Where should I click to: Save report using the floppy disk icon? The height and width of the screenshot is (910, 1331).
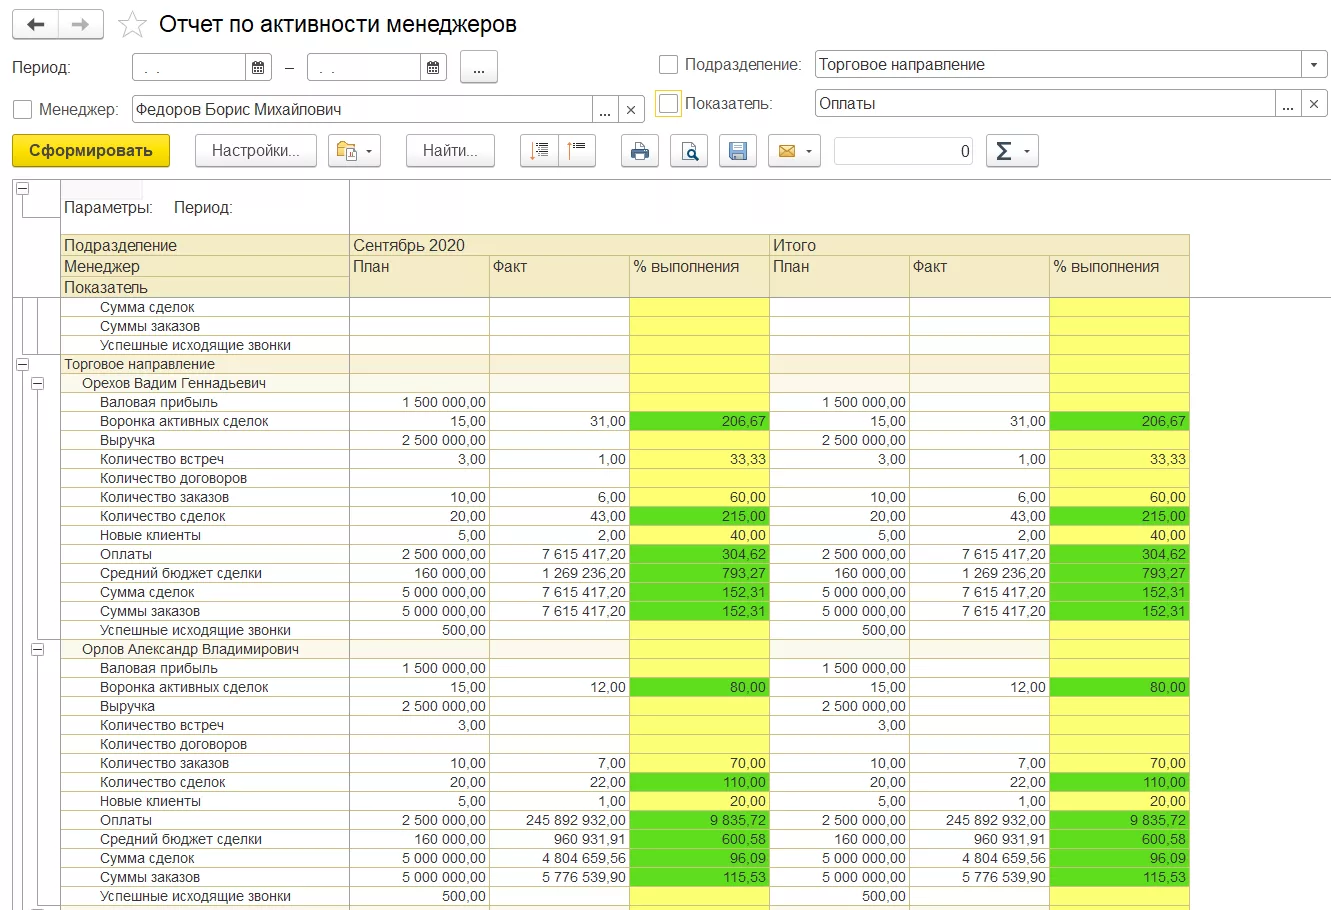pos(738,151)
